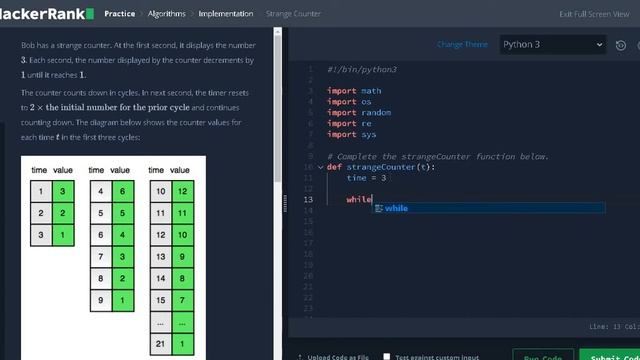
Task: Click the 'time = 3' code line
Action: point(366,178)
